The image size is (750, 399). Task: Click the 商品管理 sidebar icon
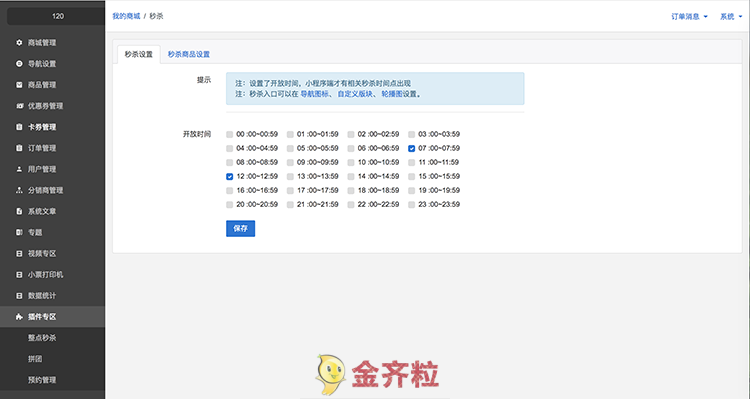point(19,85)
